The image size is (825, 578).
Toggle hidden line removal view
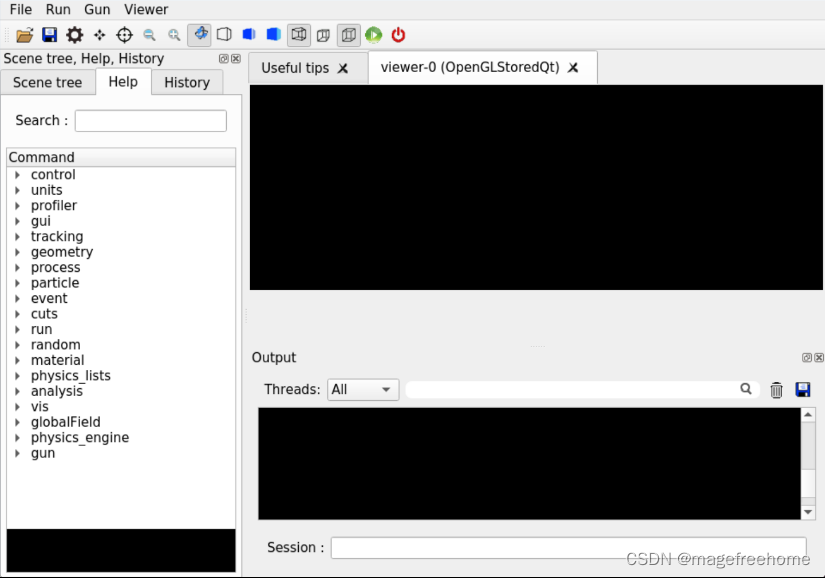point(249,34)
